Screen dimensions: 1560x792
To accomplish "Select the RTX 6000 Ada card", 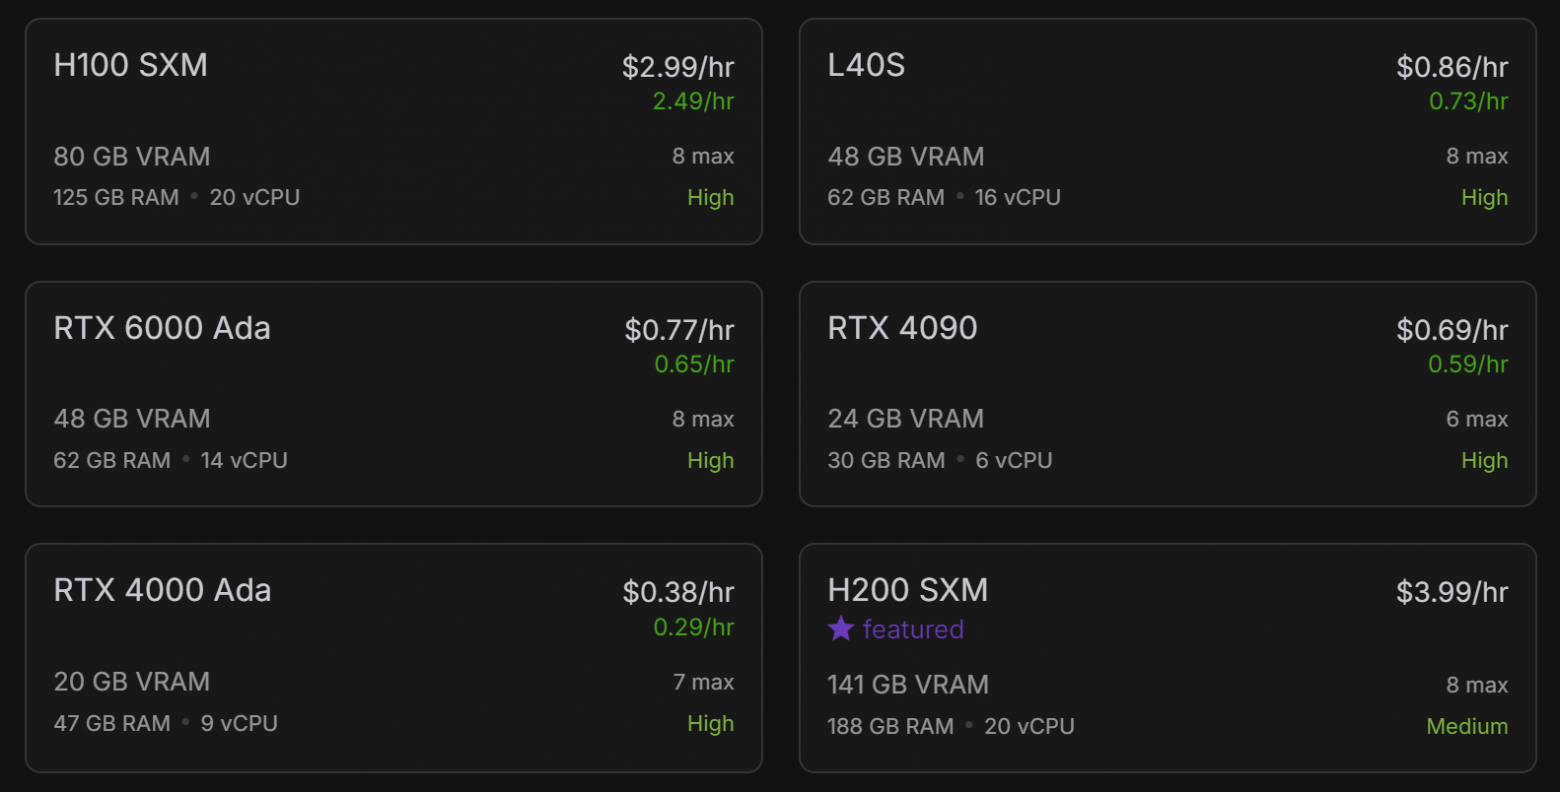I will 393,394.
